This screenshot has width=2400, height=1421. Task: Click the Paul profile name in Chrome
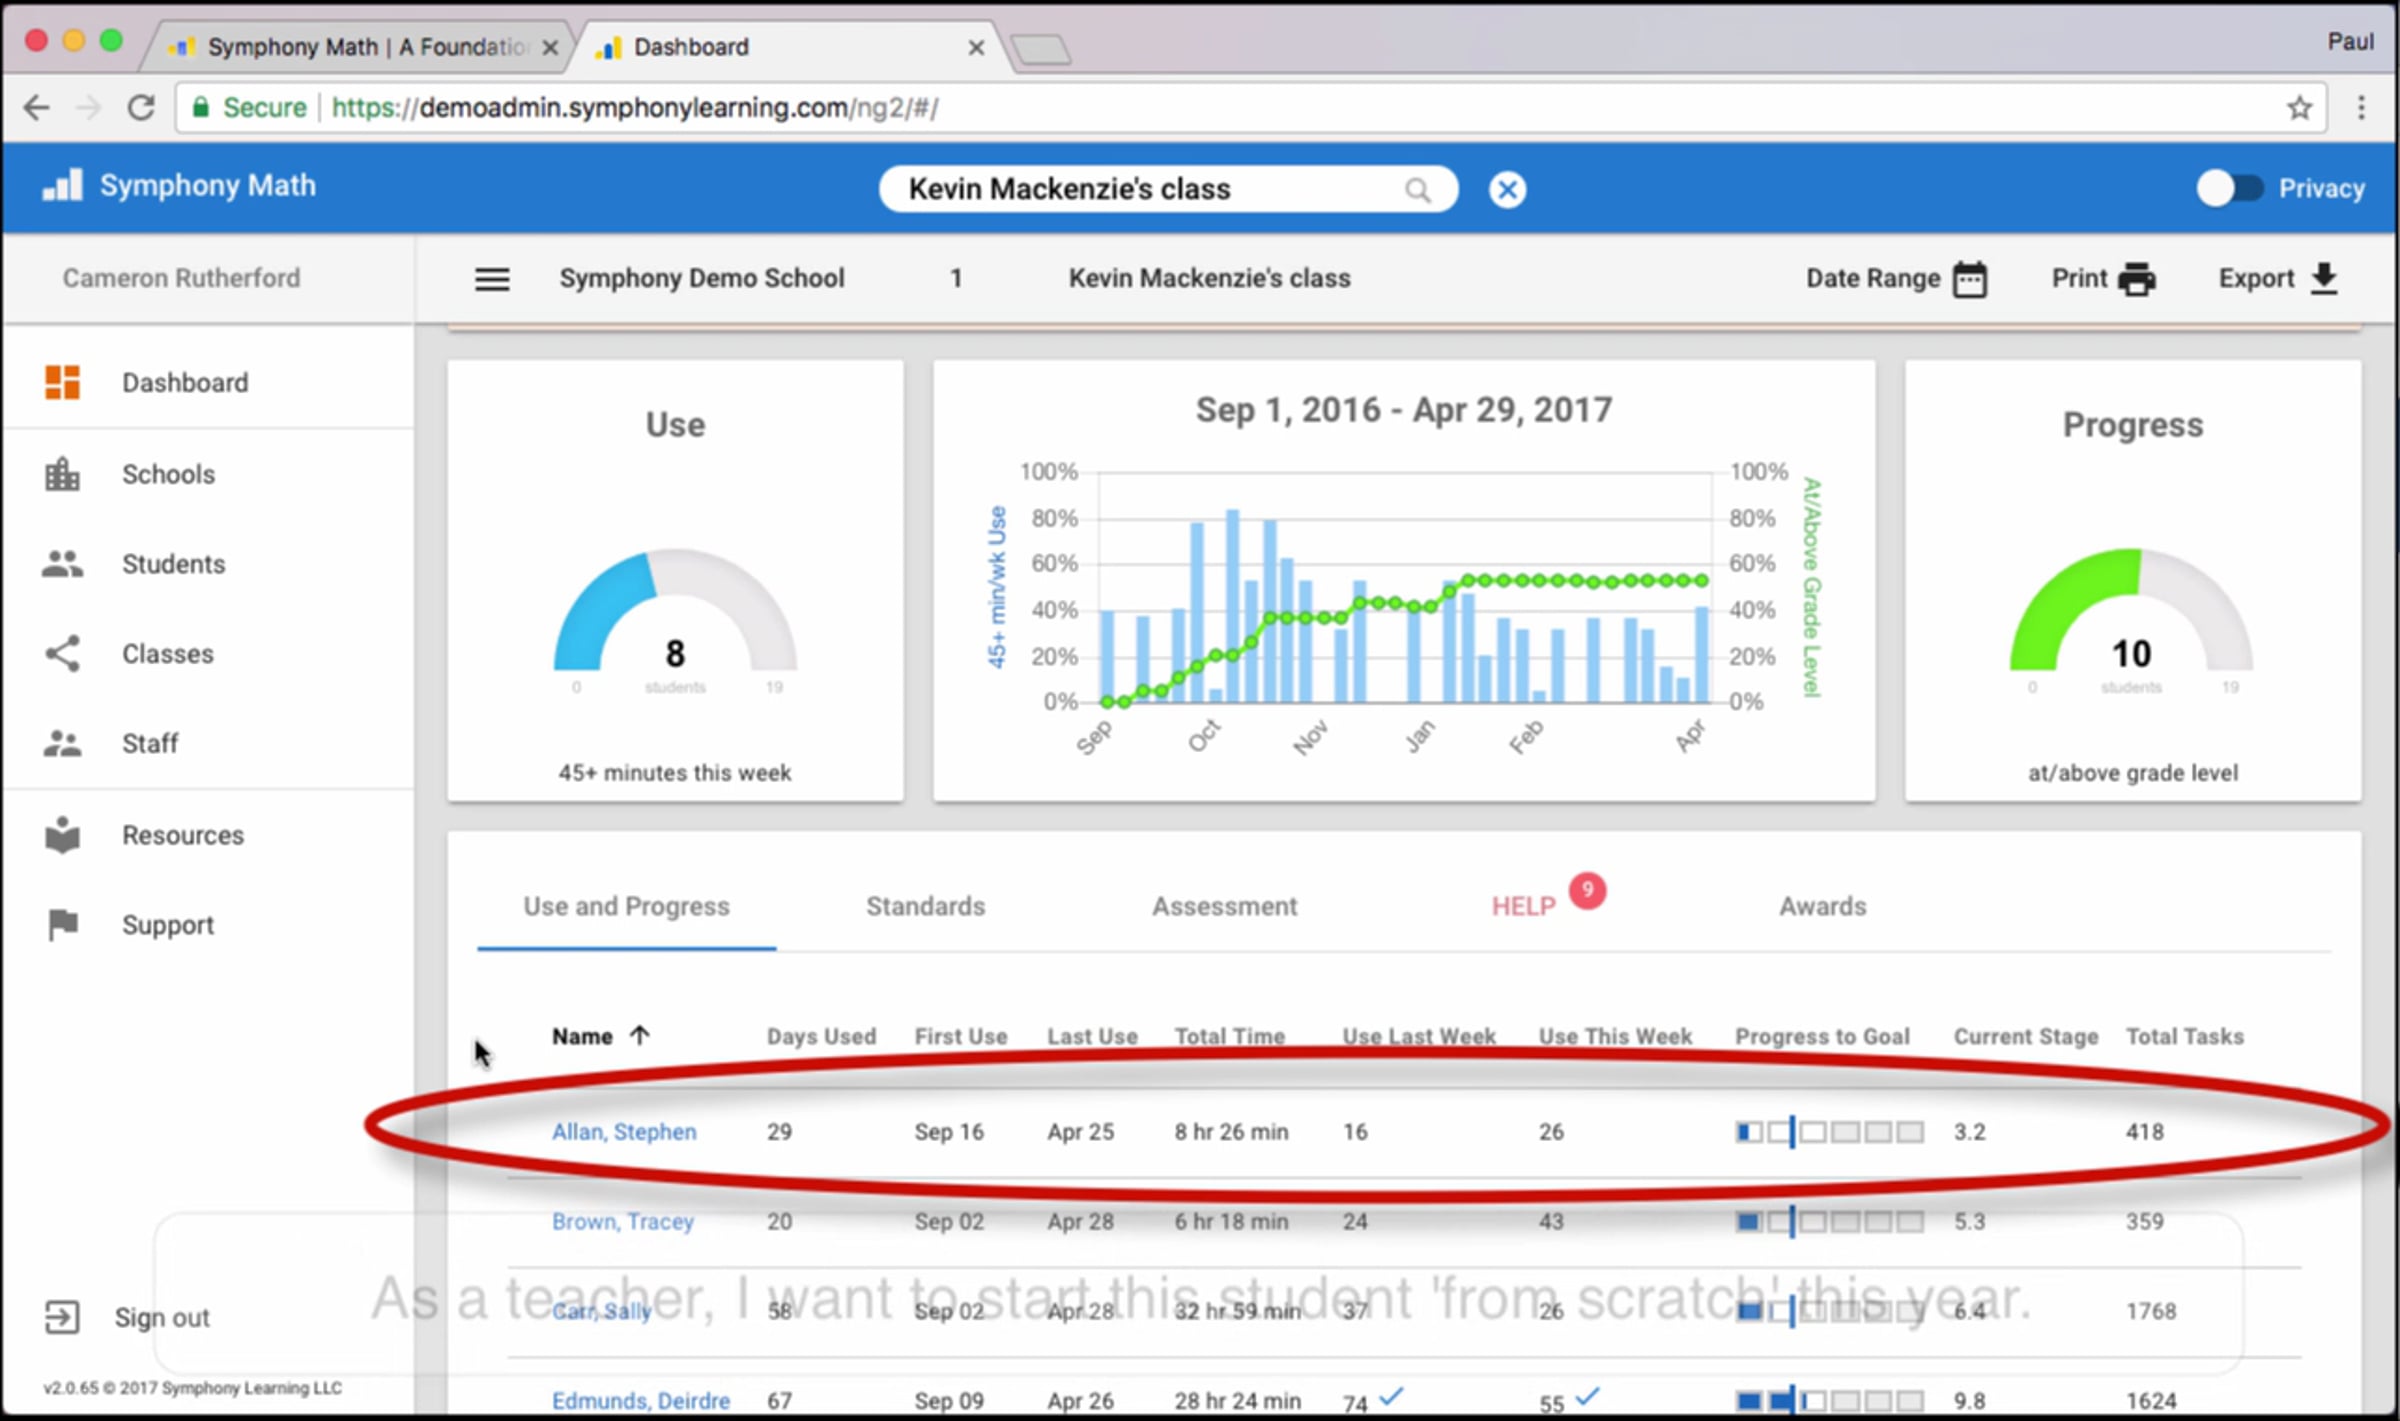(2350, 41)
